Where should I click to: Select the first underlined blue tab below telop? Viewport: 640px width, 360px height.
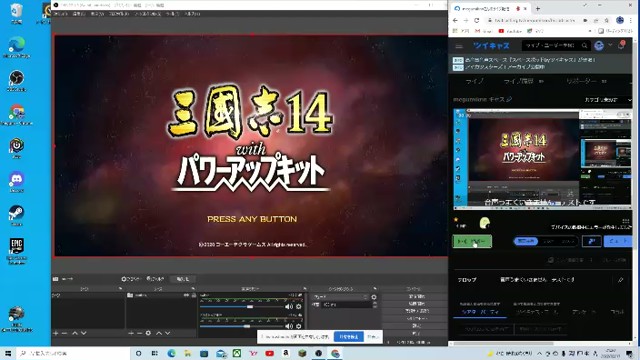tap(480, 312)
